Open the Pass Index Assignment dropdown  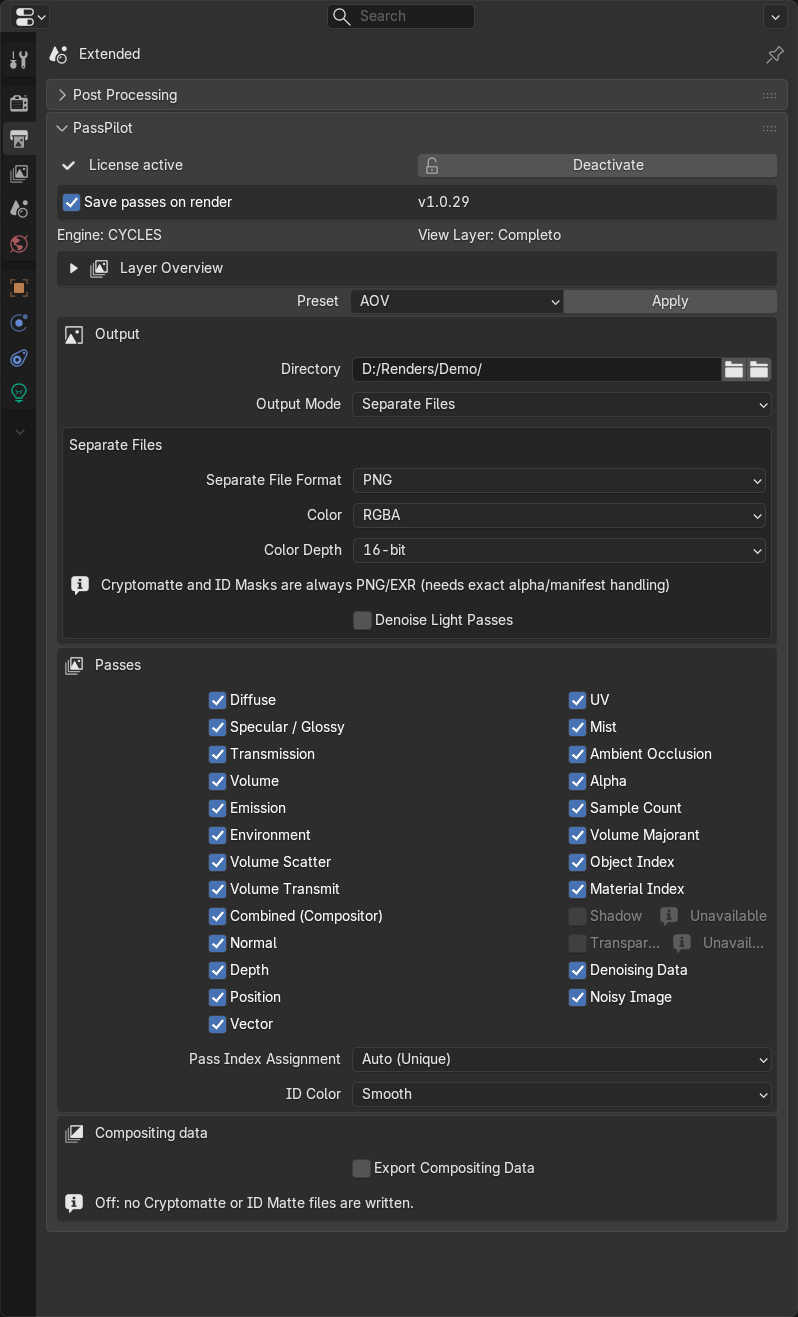[561, 1059]
